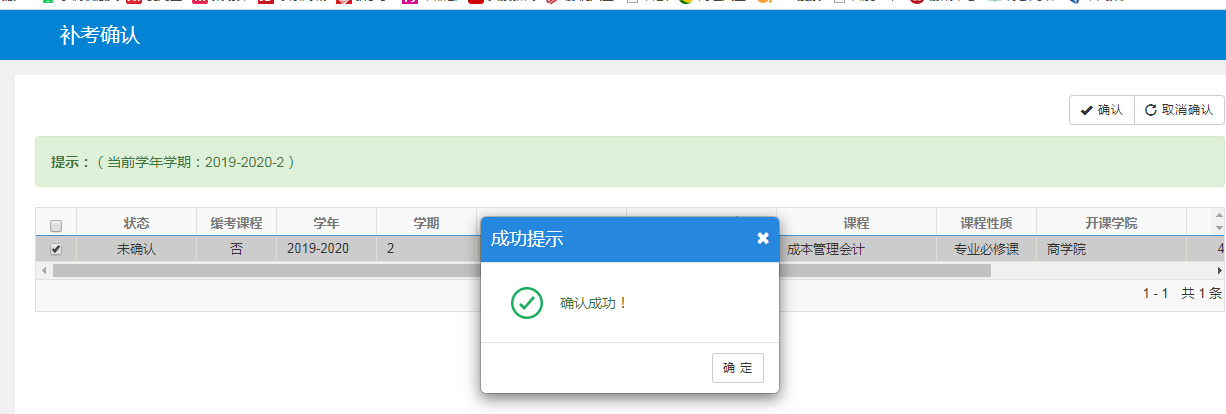
Task: Uncheck the checkbox for the 未确认 row
Action: point(56,249)
